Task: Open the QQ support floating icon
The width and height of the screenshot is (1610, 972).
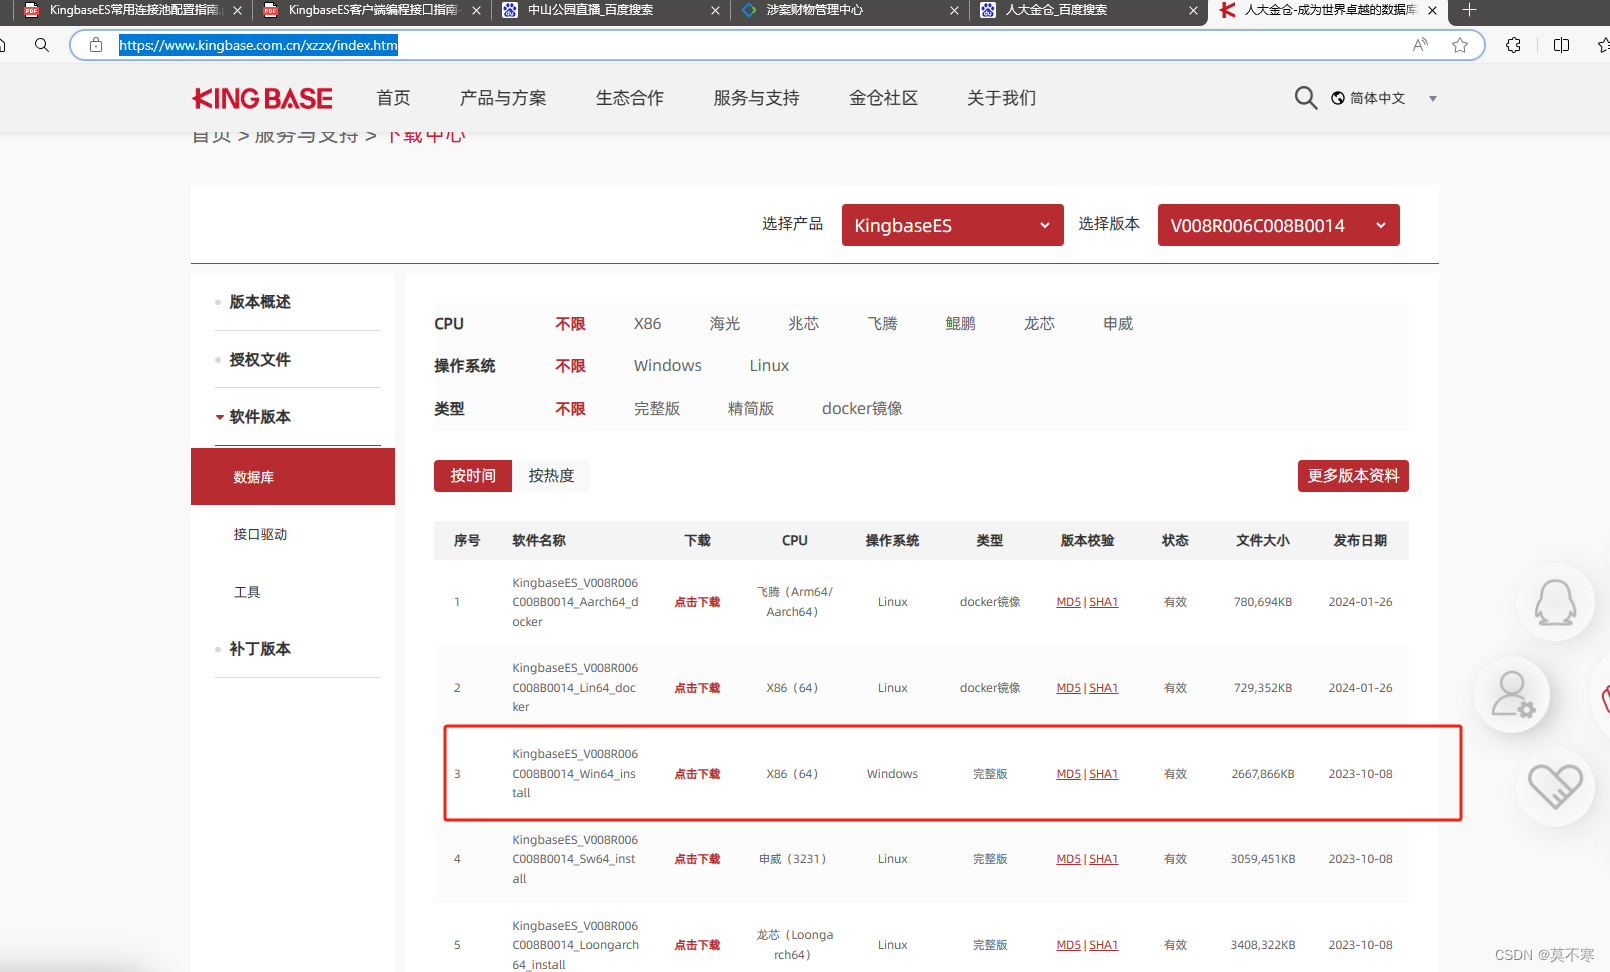Action: 1555,602
